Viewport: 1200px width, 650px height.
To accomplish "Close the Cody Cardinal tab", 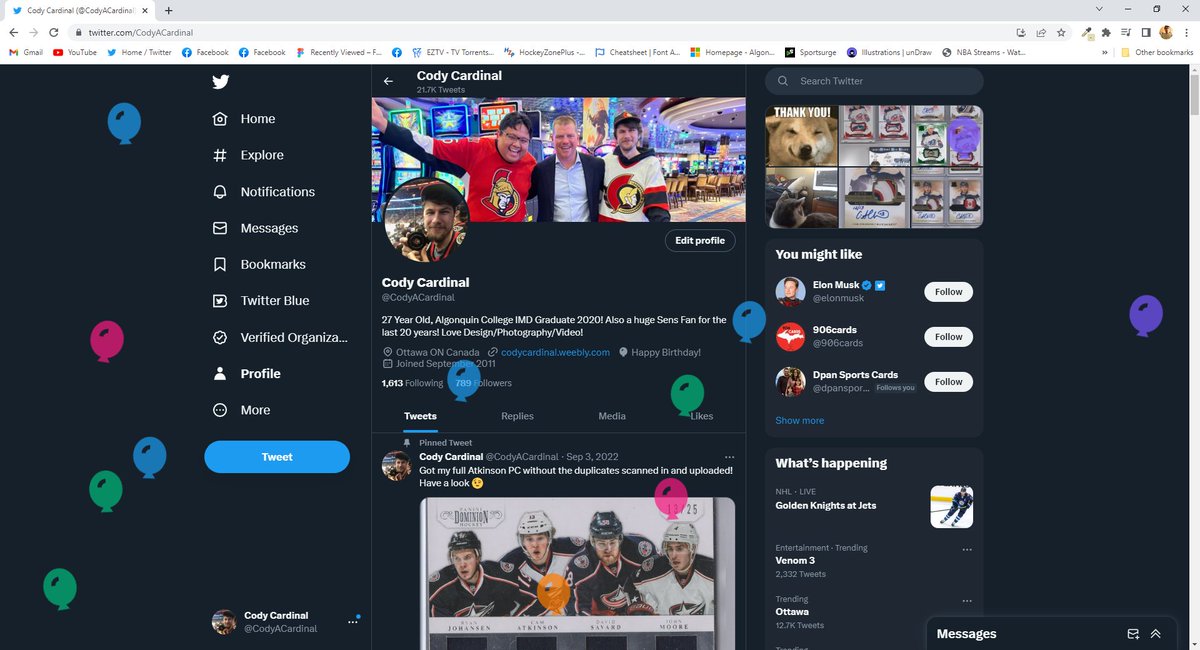I will 144,10.
